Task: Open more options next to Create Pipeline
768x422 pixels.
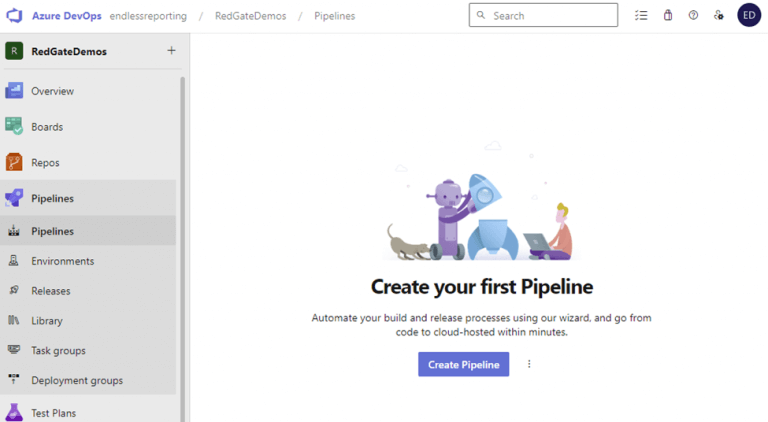Action: tap(529, 364)
